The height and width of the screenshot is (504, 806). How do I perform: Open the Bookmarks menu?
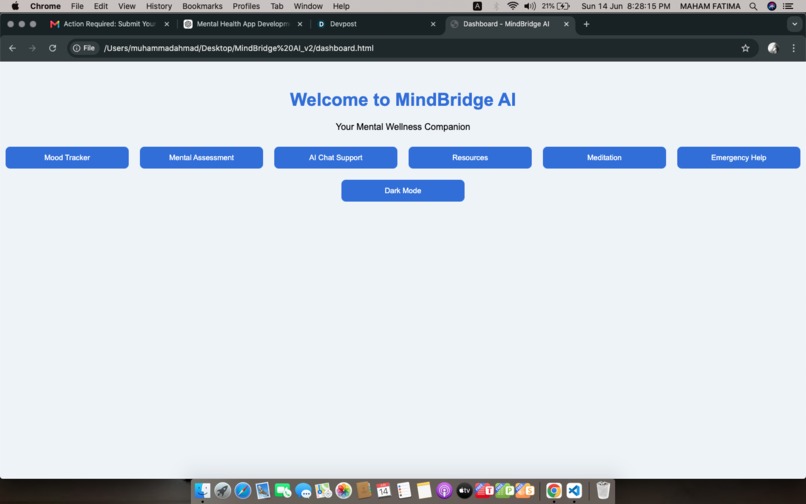203,6
